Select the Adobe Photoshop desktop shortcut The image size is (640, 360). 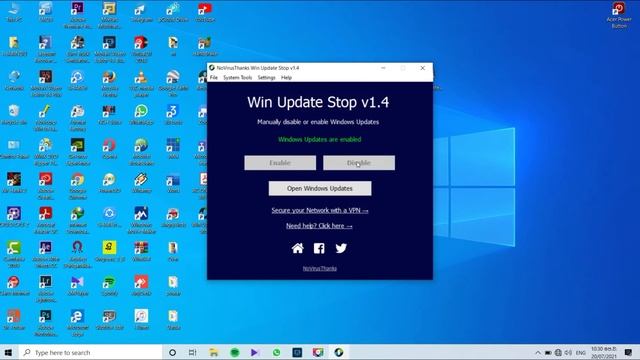[46, 323]
